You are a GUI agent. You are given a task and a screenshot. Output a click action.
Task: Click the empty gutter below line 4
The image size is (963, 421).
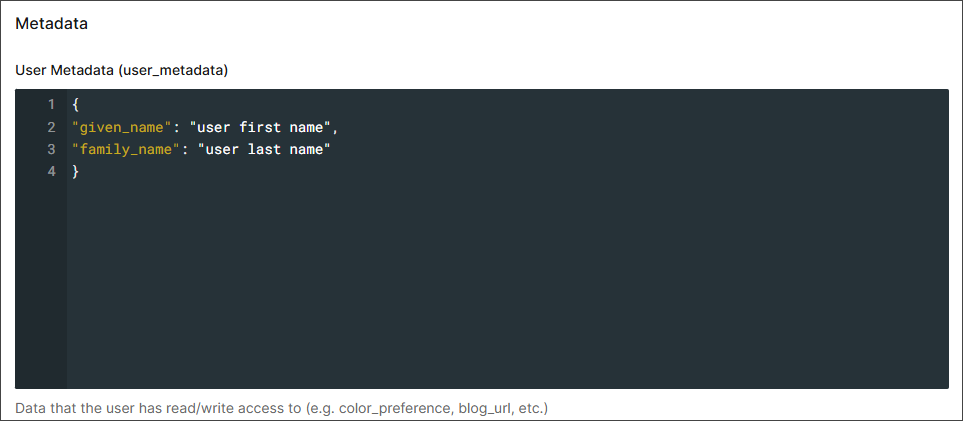[x=41, y=286]
